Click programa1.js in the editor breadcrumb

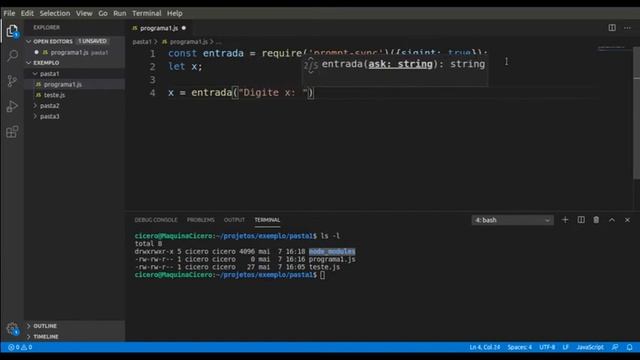[x=189, y=42]
